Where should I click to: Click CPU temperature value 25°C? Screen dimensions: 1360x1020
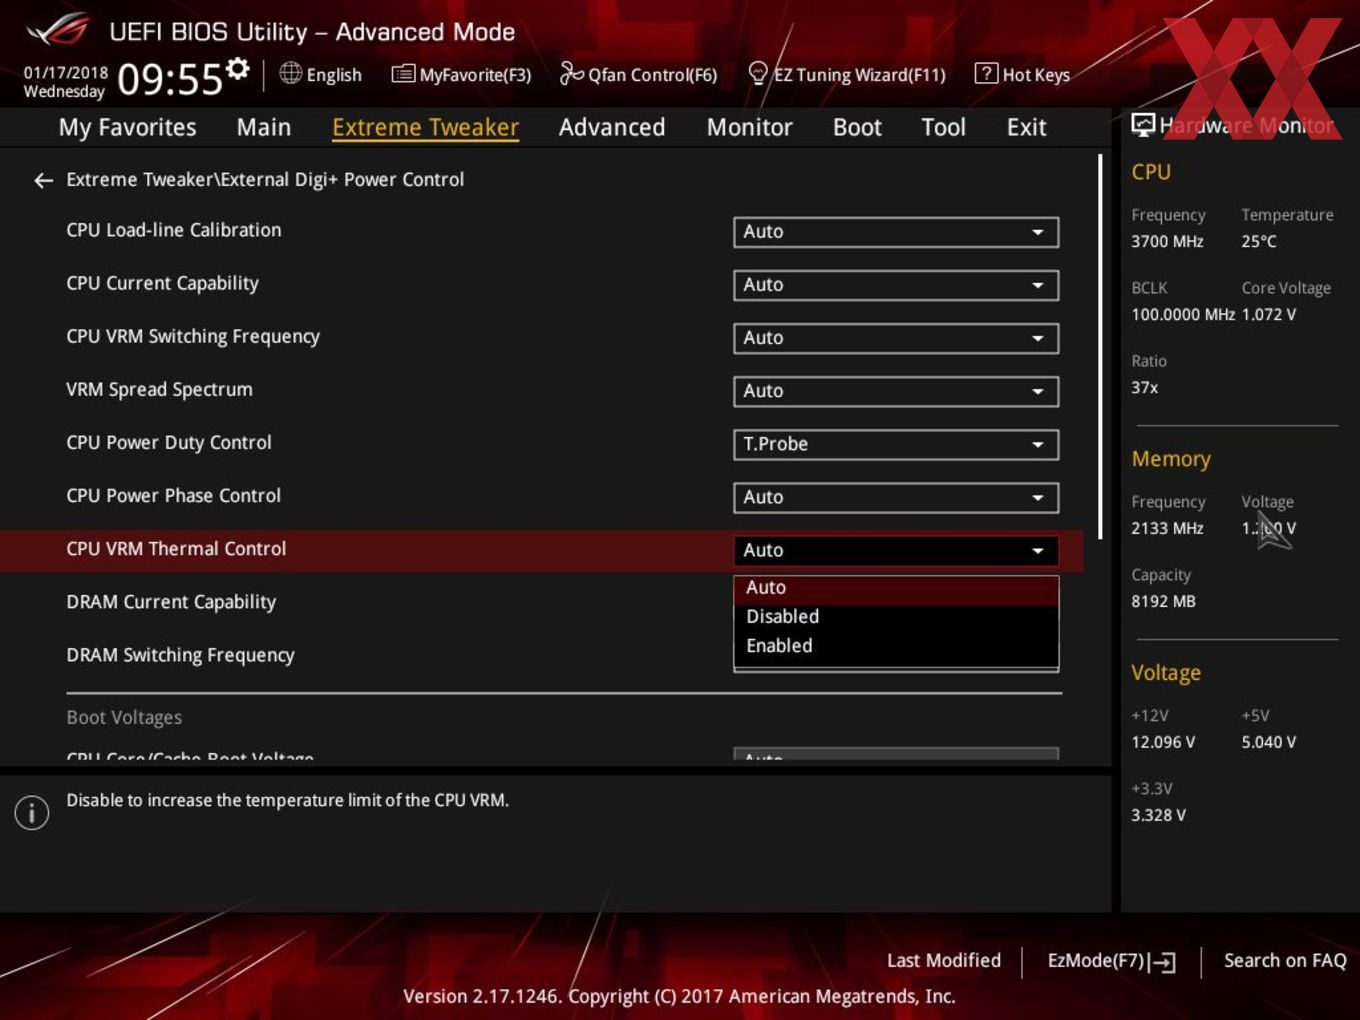[1259, 241]
